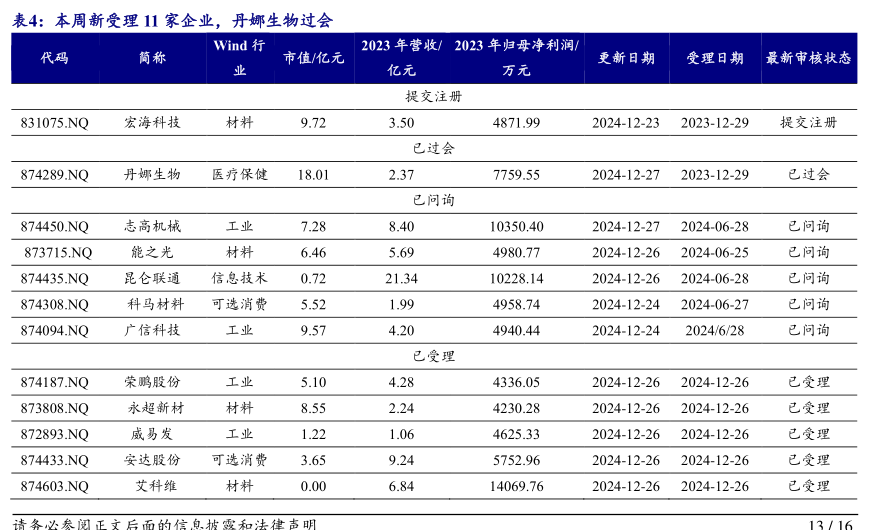The image size is (869, 530).
Task: Select the 丹娜生物 company name cell
Action: pyautogui.click(x=152, y=175)
